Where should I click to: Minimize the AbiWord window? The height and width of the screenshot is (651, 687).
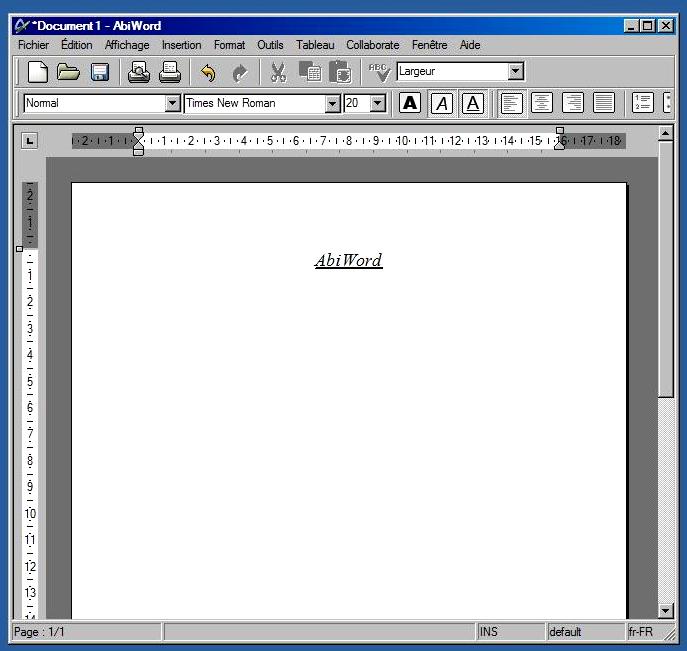(x=631, y=26)
